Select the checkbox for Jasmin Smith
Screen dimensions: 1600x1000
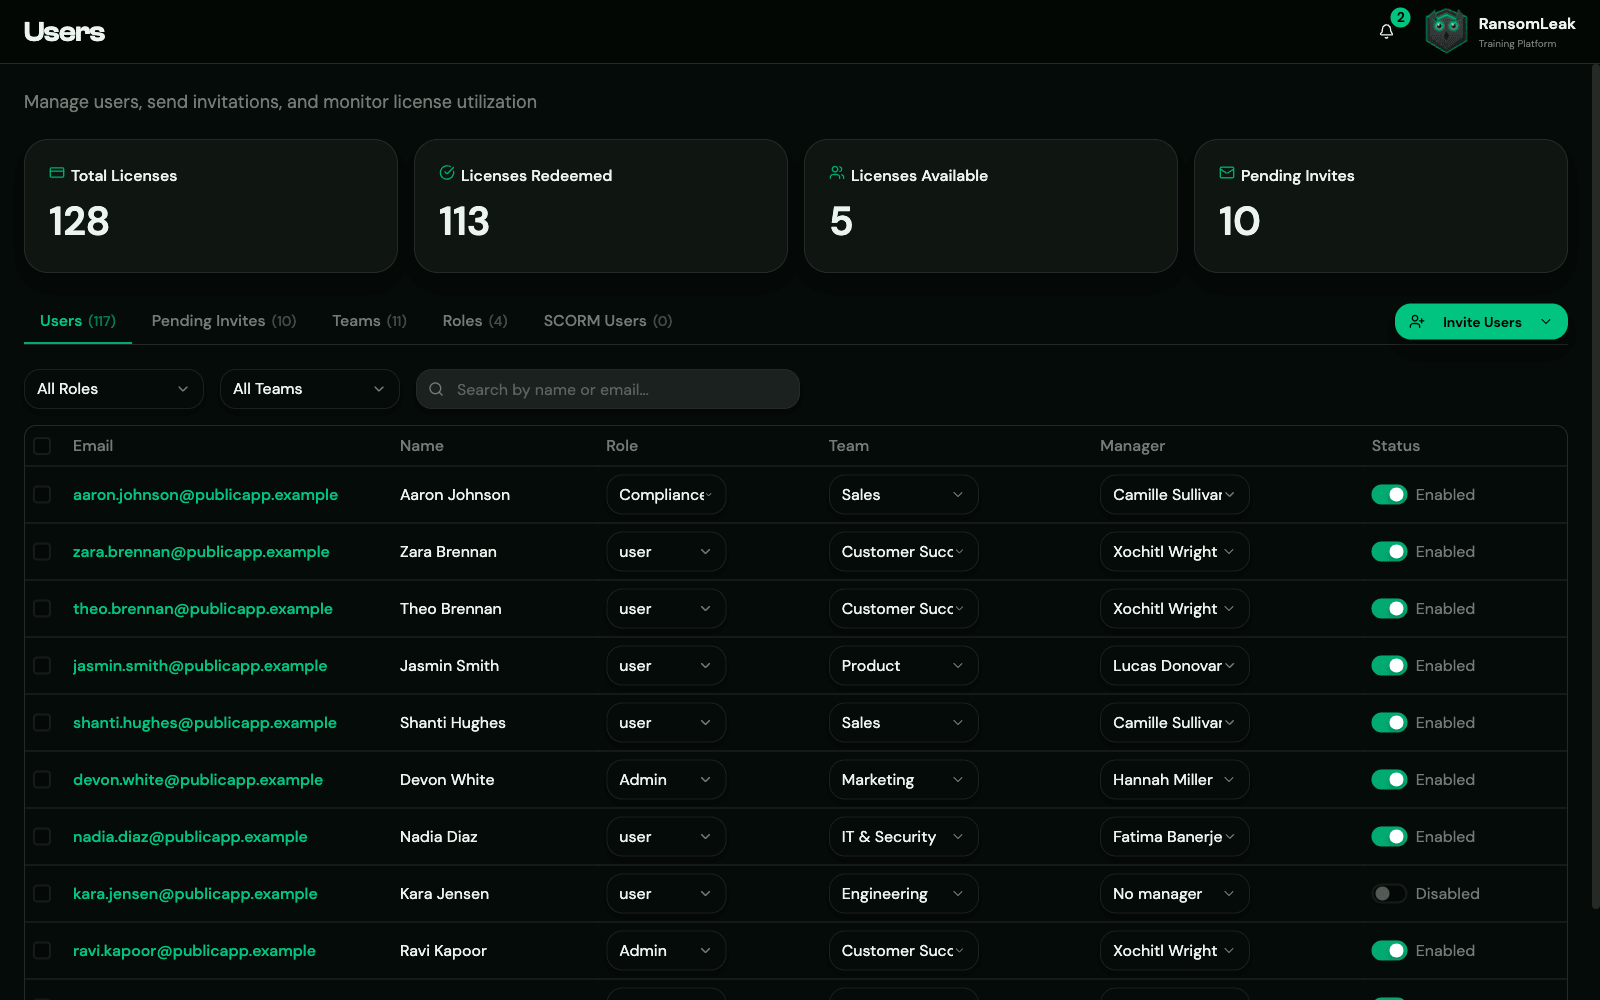point(42,666)
